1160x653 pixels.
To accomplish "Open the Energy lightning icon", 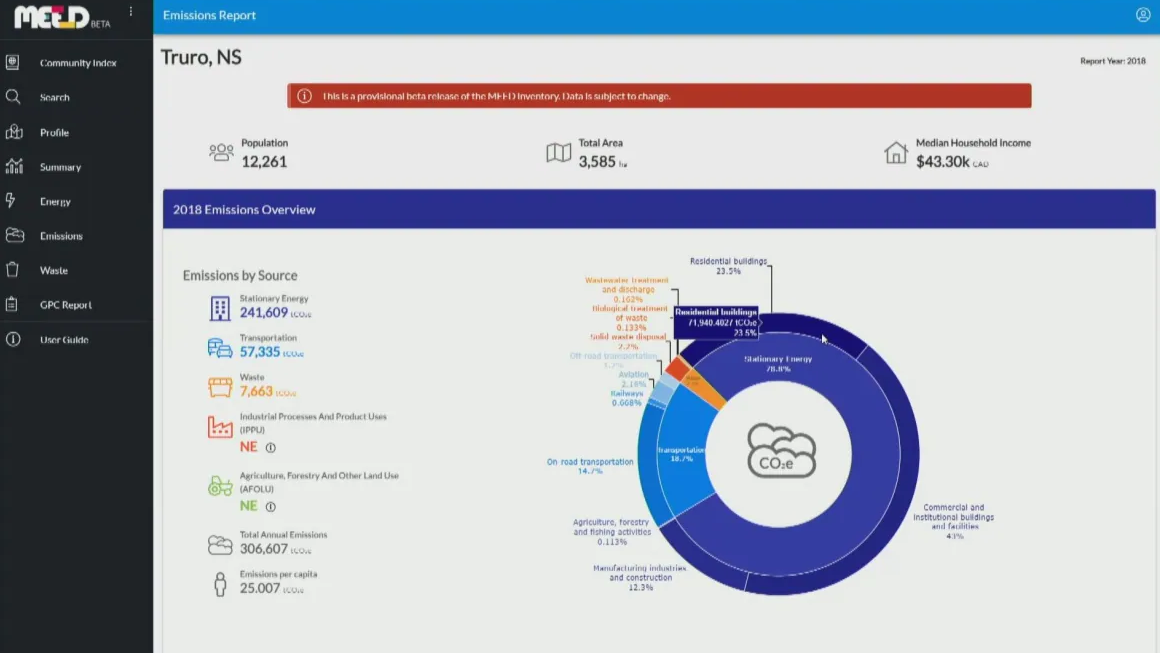I will click(11, 201).
